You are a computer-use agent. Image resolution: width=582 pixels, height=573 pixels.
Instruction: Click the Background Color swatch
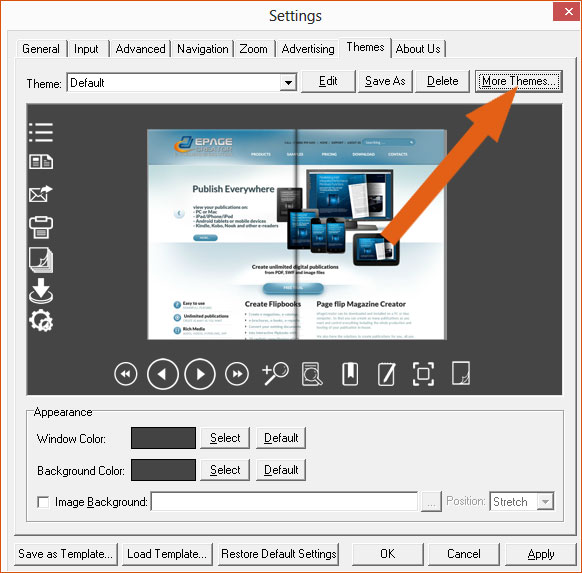[163, 470]
